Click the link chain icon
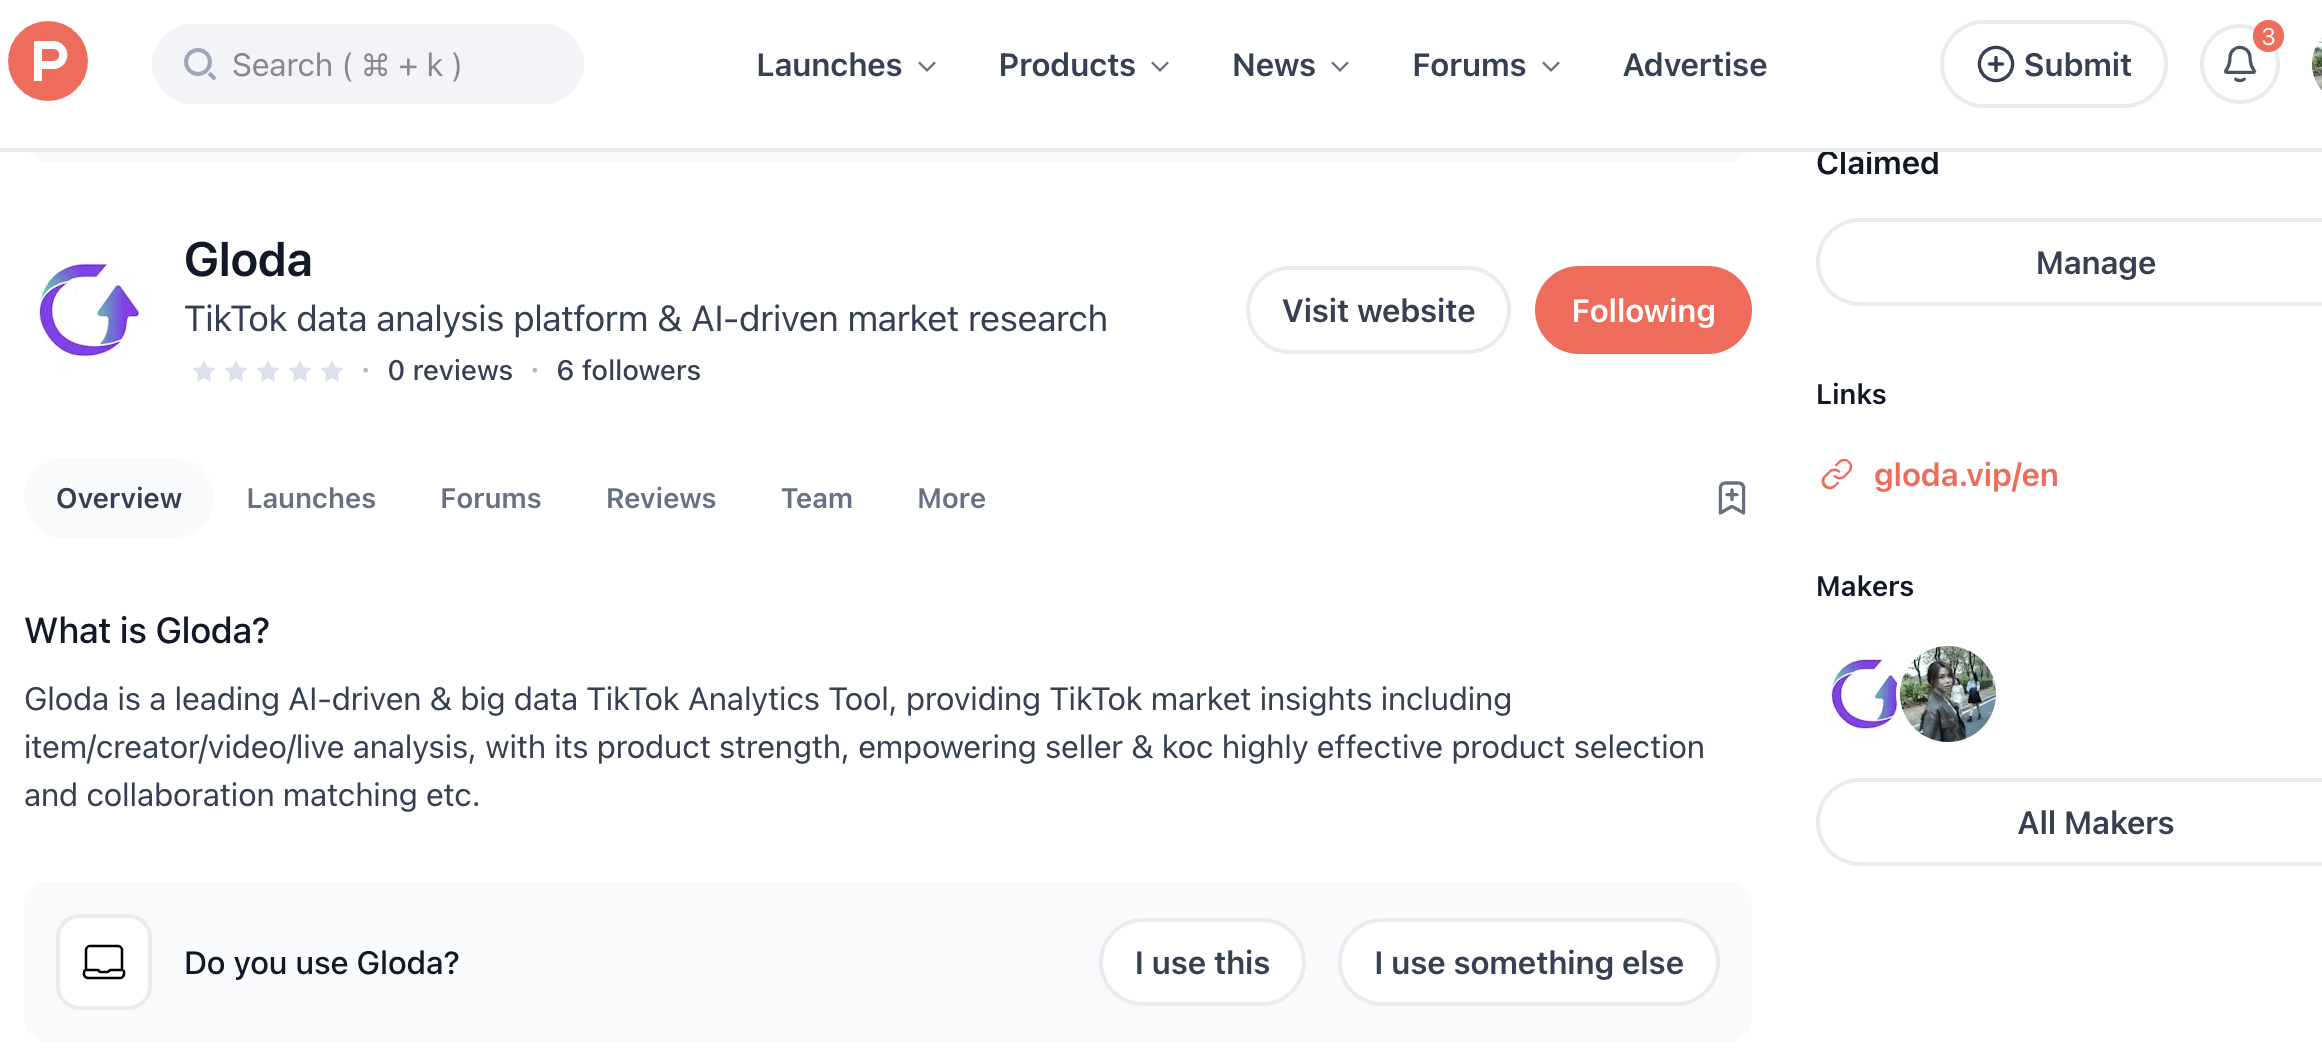 point(1836,475)
